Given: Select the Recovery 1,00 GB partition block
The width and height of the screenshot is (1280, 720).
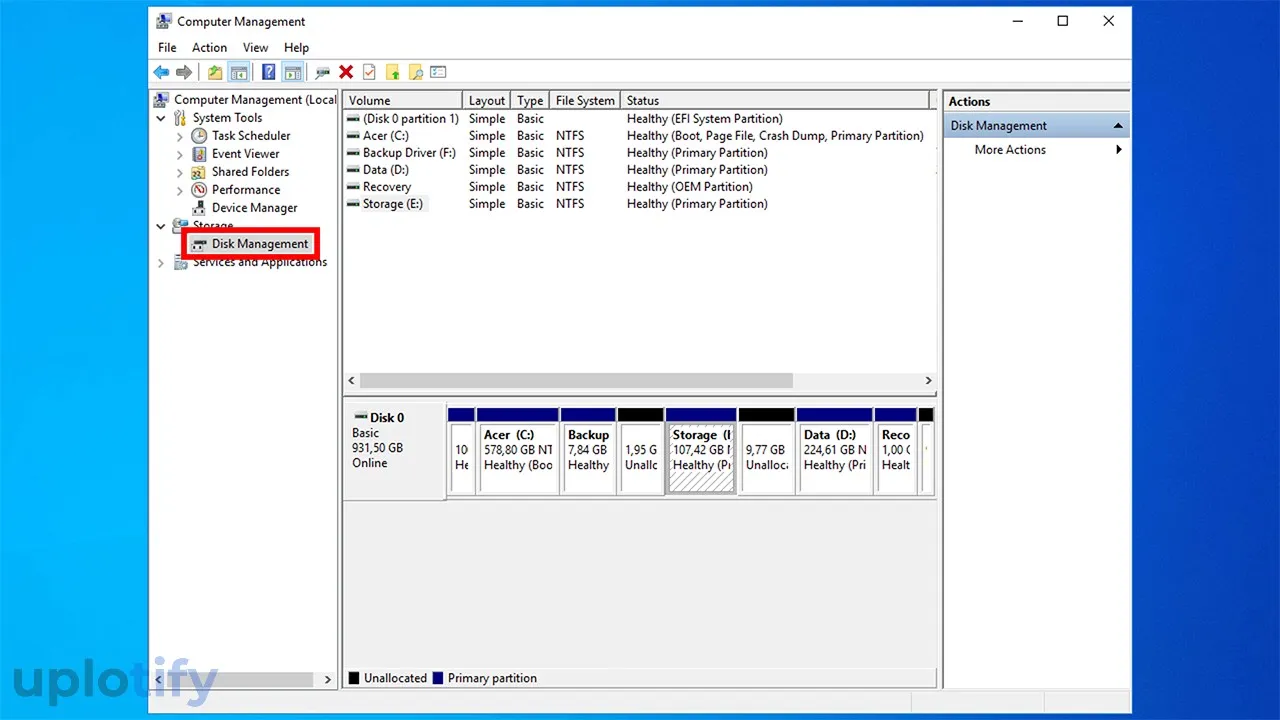Looking at the screenshot, I should pyautogui.click(x=895, y=450).
